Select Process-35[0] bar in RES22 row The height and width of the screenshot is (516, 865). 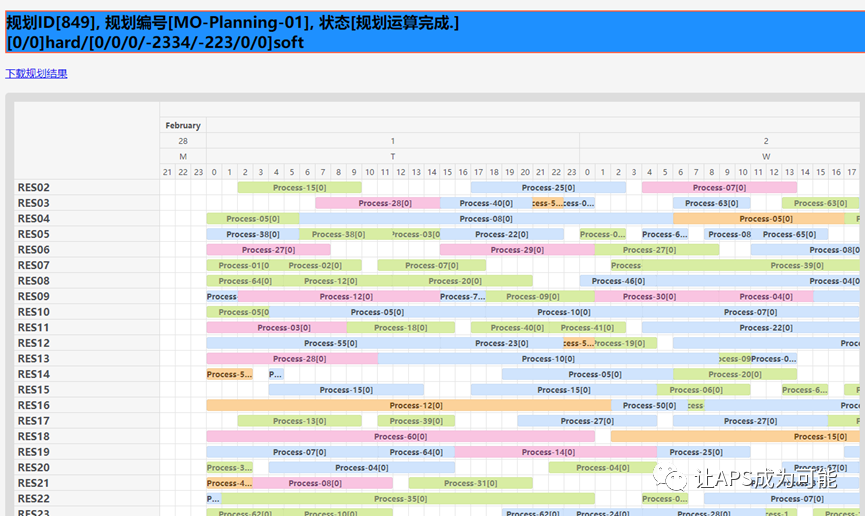[x=408, y=498]
